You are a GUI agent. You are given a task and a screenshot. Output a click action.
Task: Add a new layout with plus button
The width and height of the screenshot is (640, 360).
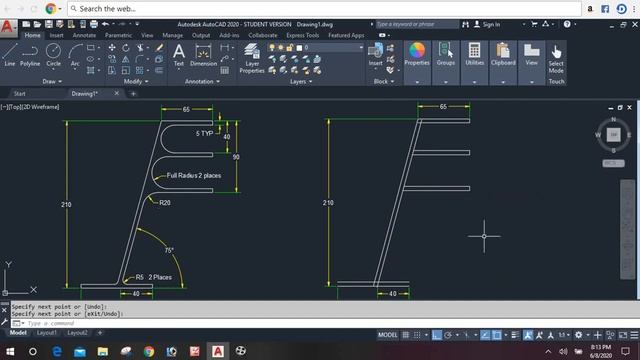(x=100, y=333)
